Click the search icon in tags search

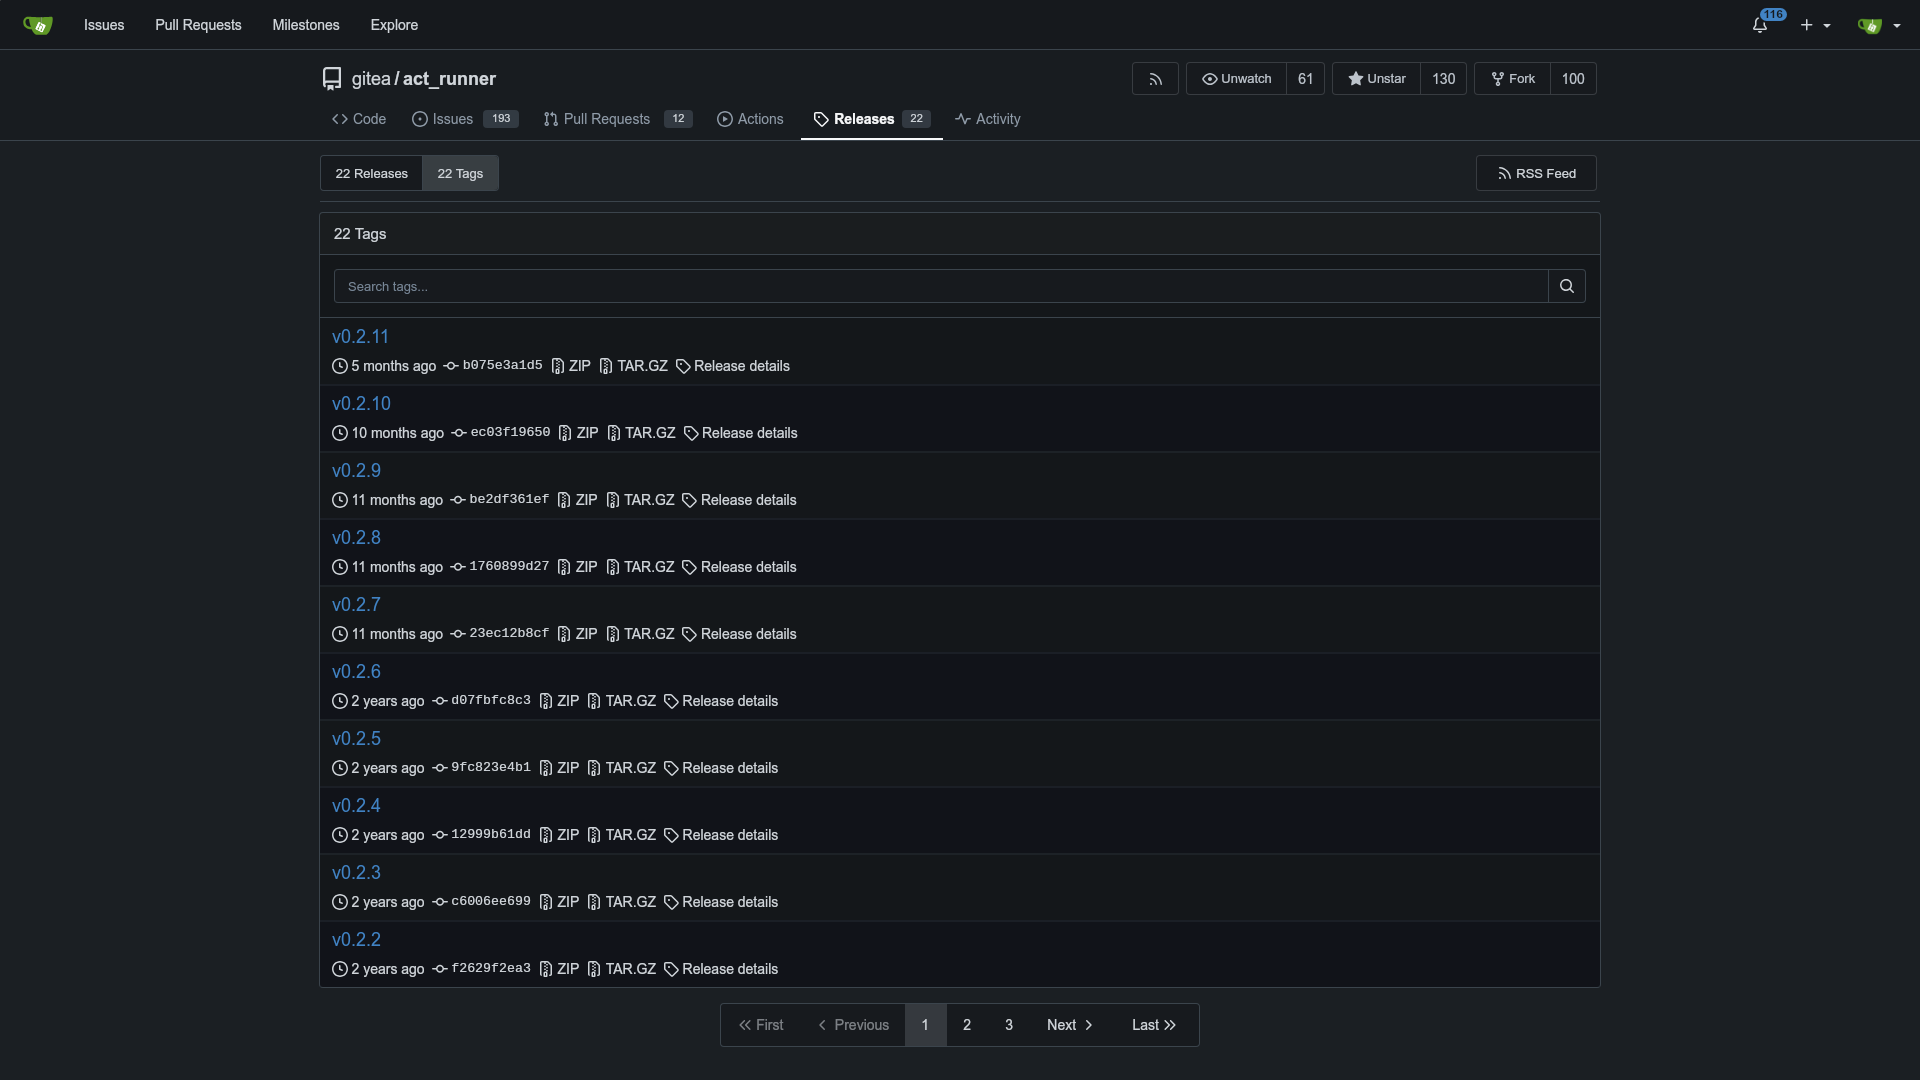1567,286
